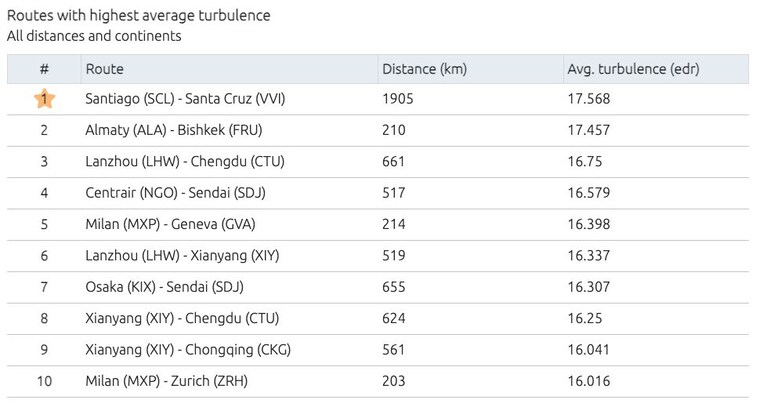Click the title Routes with highest average turbulence
Image resolution: width=767 pixels, height=418 pixels.
(138, 16)
